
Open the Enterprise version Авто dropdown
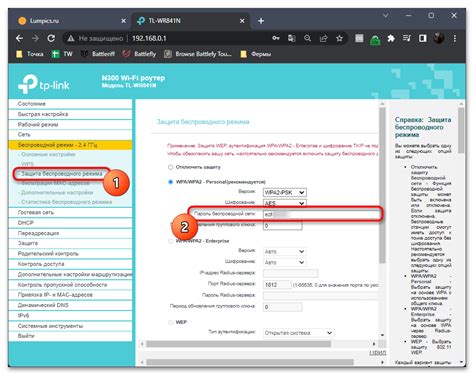click(284, 251)
